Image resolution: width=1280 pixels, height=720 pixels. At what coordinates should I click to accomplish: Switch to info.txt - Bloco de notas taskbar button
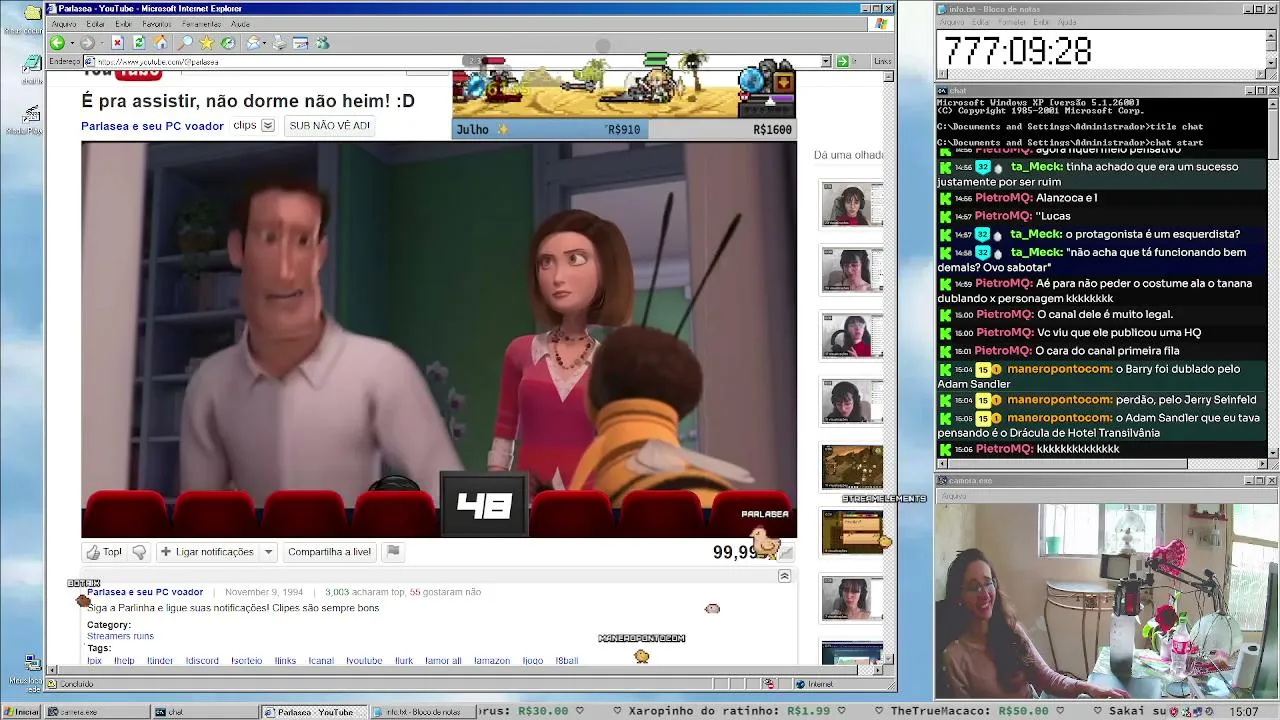coord(422,712)
